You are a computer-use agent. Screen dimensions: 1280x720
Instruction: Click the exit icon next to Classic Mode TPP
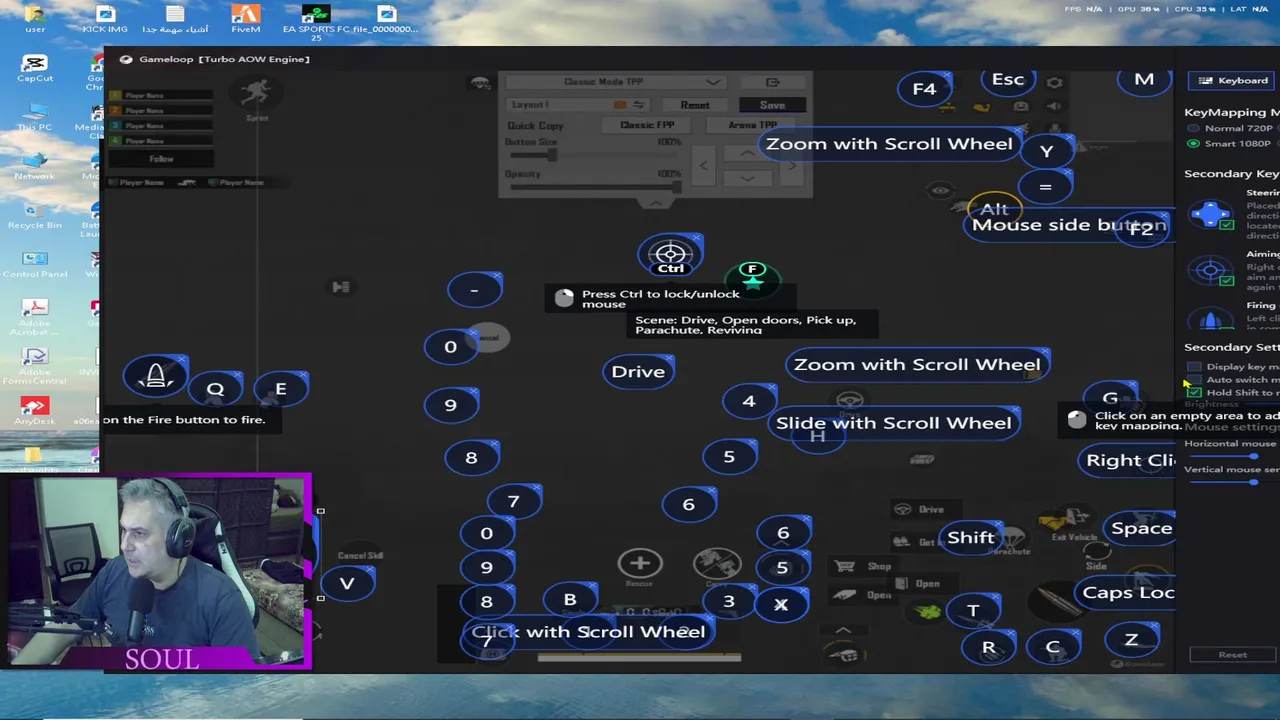(x=772, y=82)
